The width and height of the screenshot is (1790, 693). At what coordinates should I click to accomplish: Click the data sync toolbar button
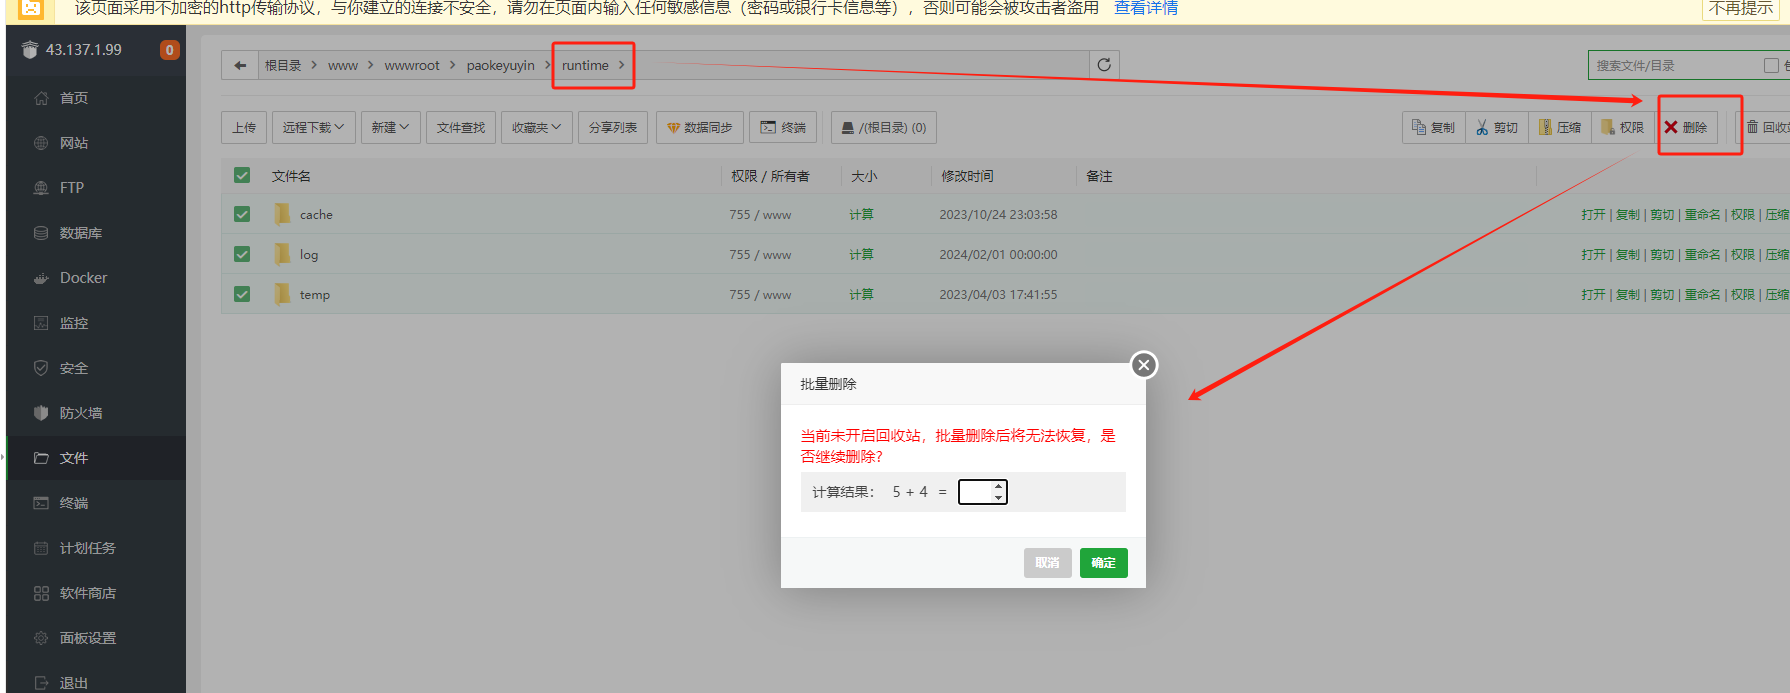click(700, 127)
